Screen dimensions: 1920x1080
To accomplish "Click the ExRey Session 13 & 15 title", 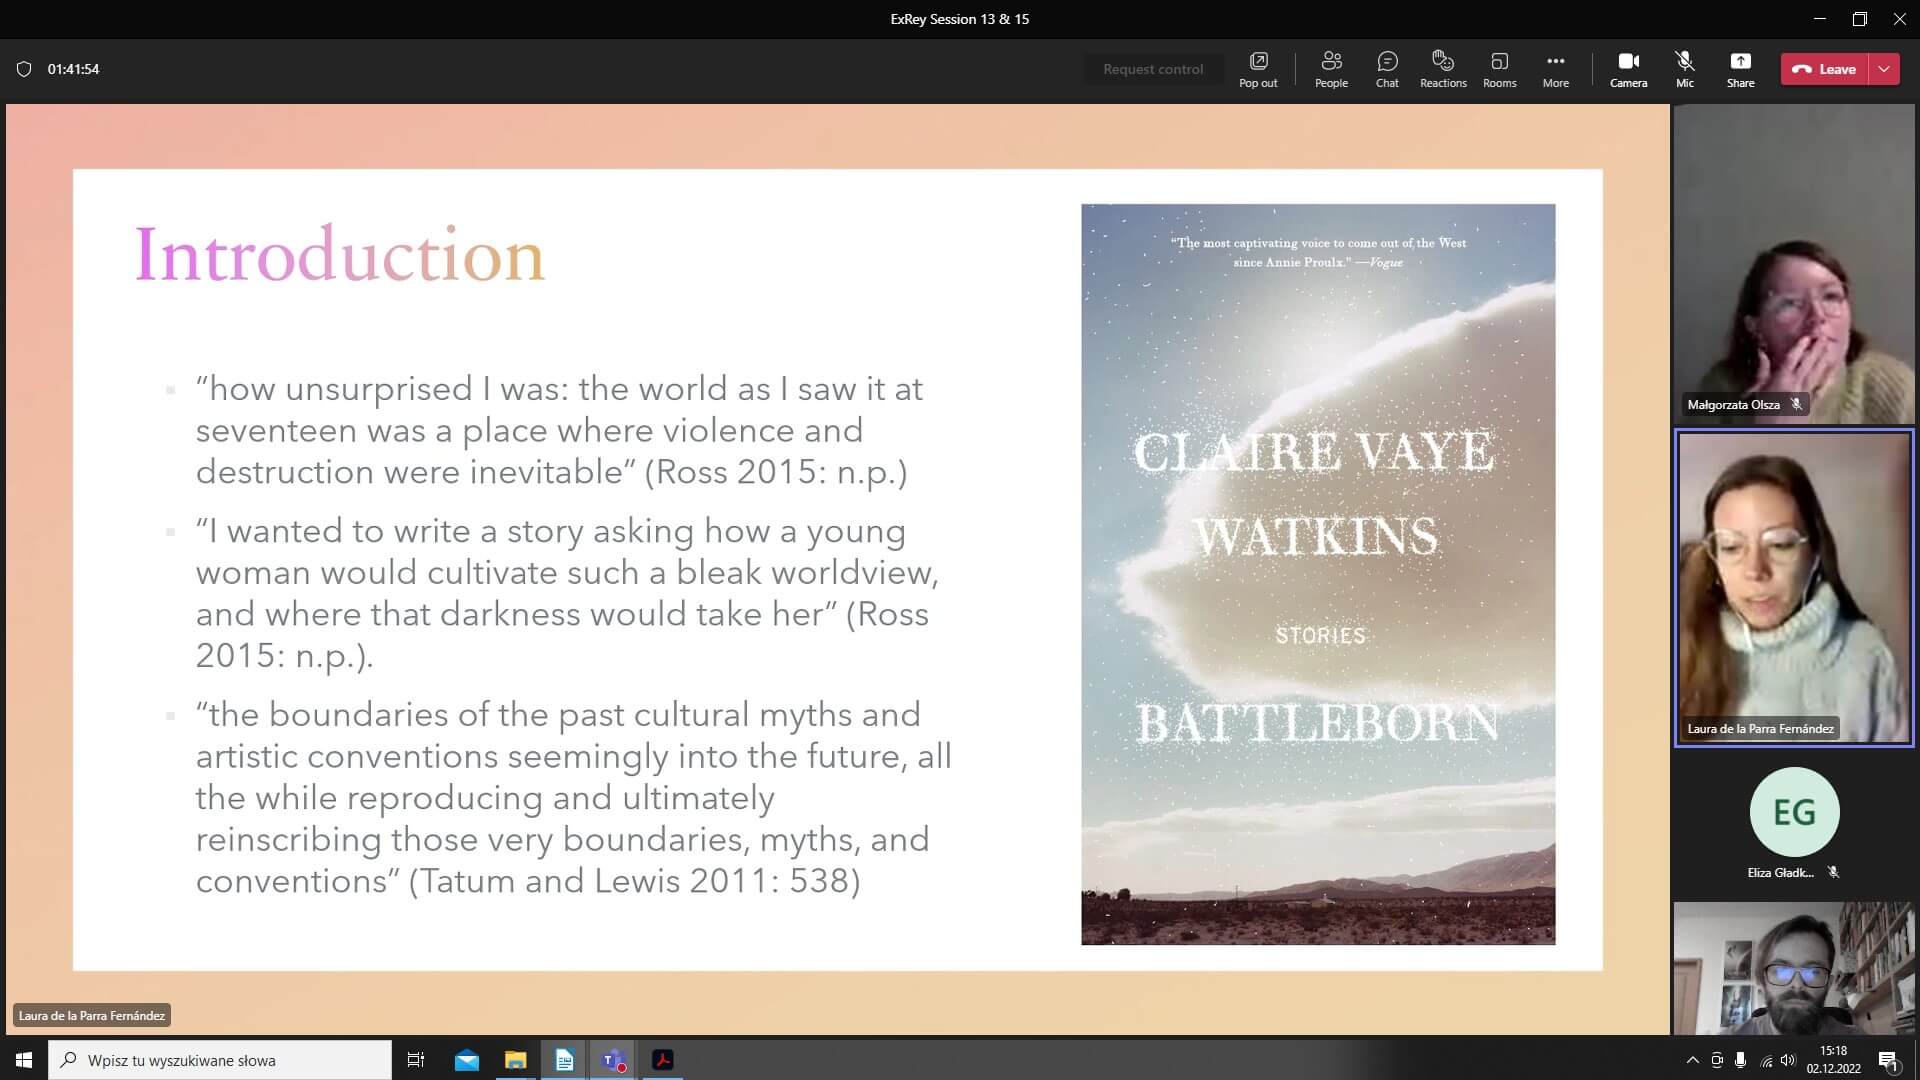I will tap(960, 19).
